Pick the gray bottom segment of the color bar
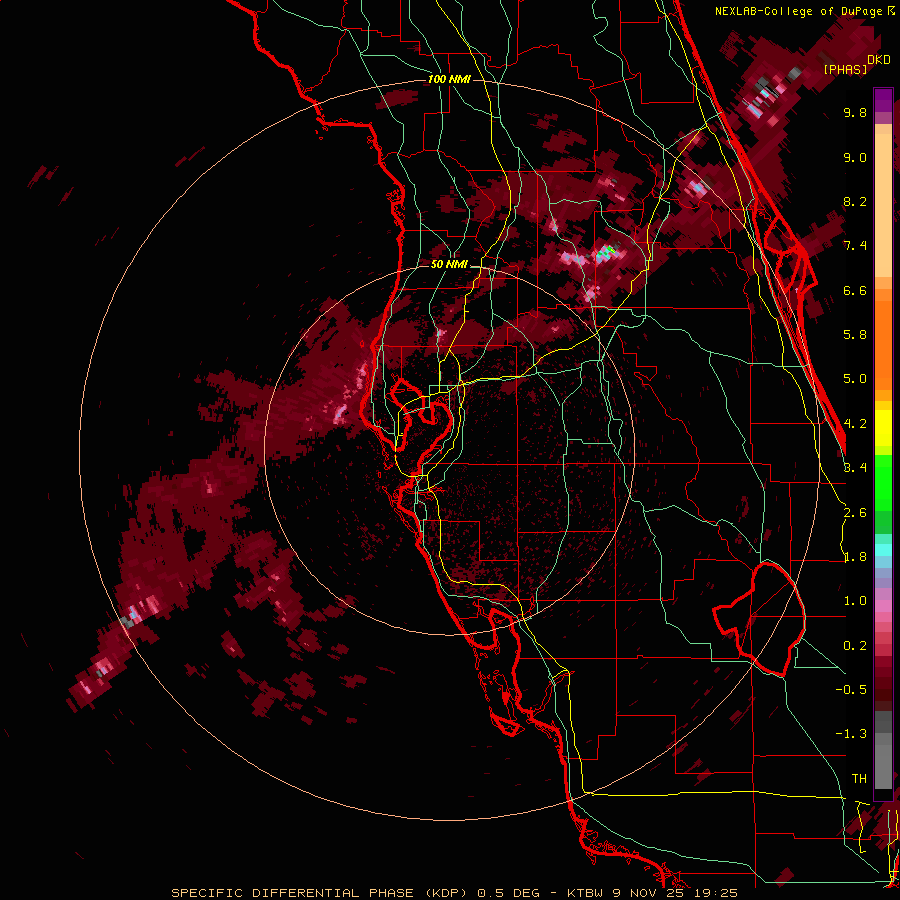This screenshot has width=900, height=900. click(883, 752)
